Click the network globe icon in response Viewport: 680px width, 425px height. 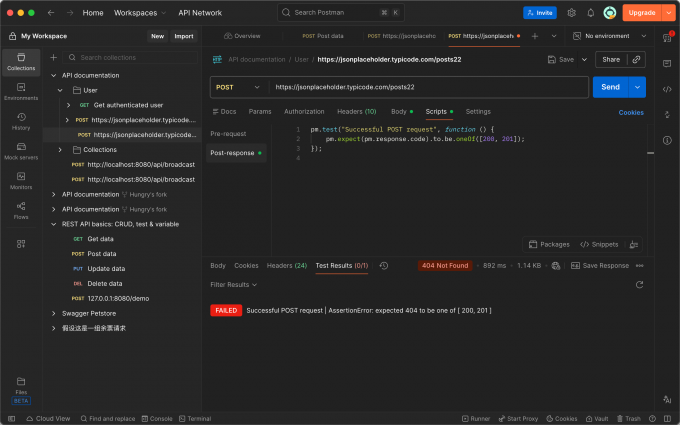[556, 265]
